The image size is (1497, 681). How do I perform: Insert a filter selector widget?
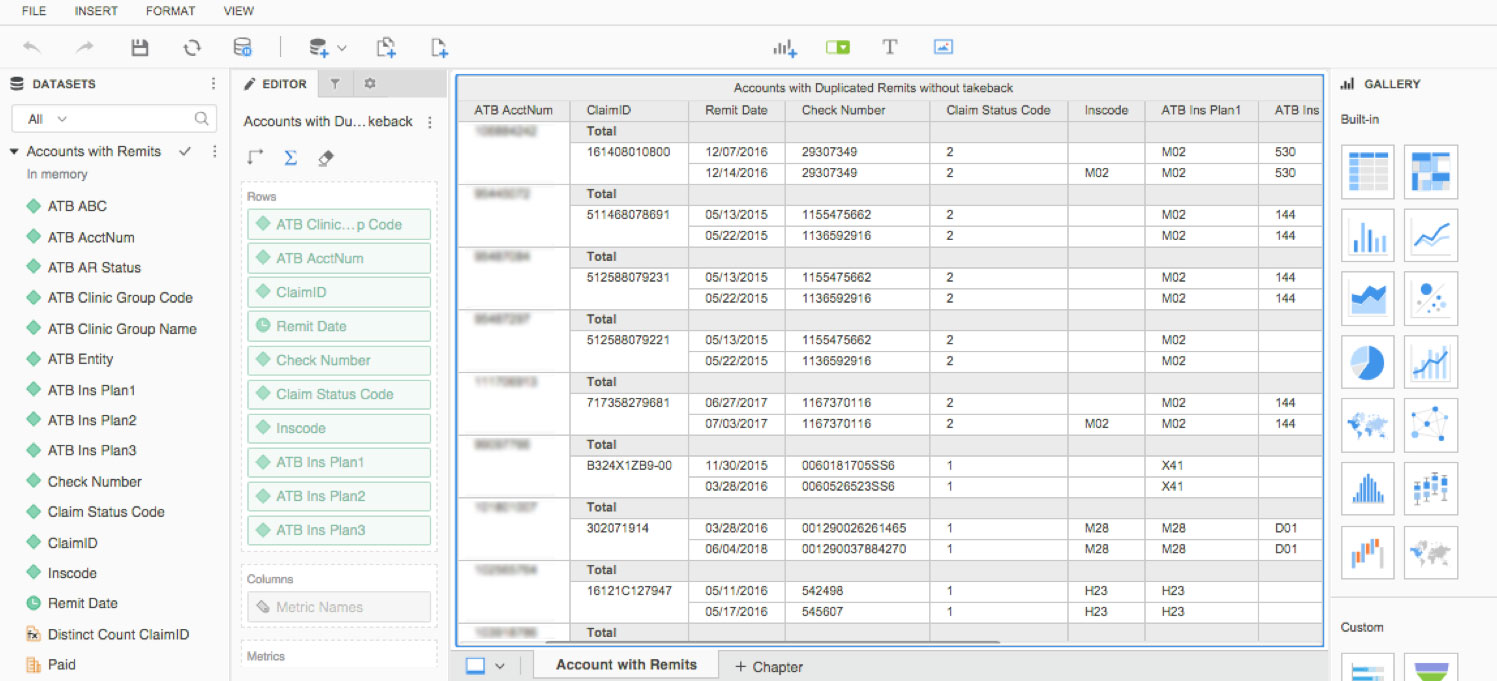pos(838,46)
